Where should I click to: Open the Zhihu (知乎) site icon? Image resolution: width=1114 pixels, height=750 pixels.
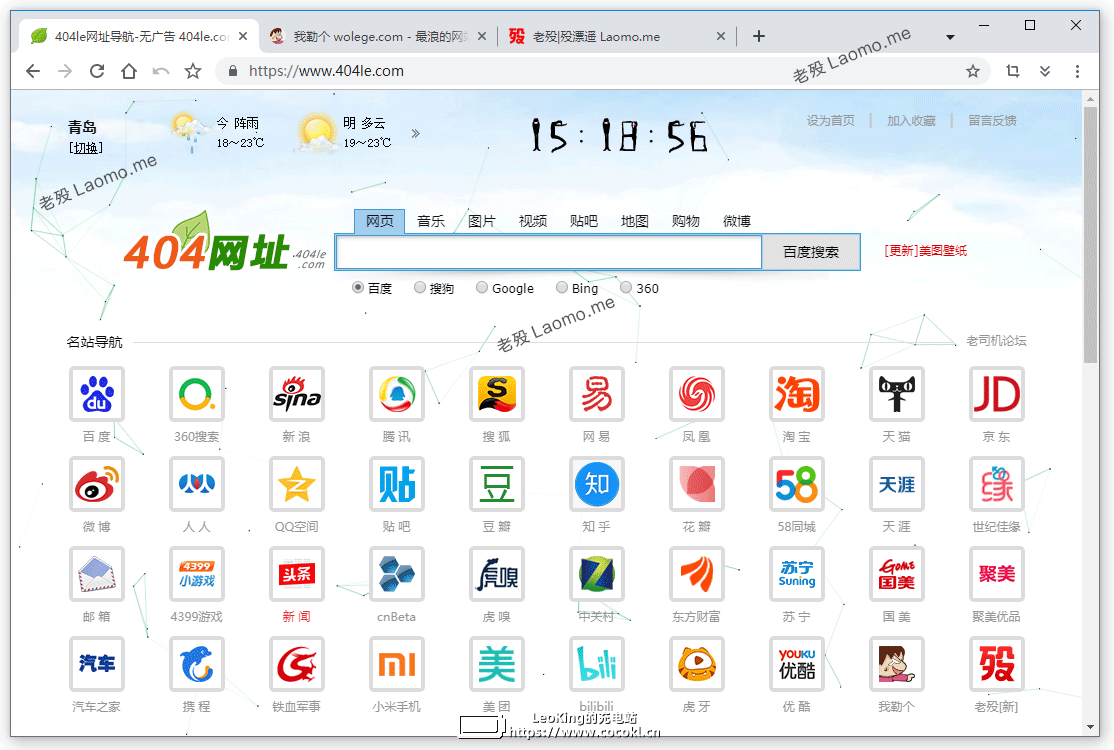coord(597,484)
